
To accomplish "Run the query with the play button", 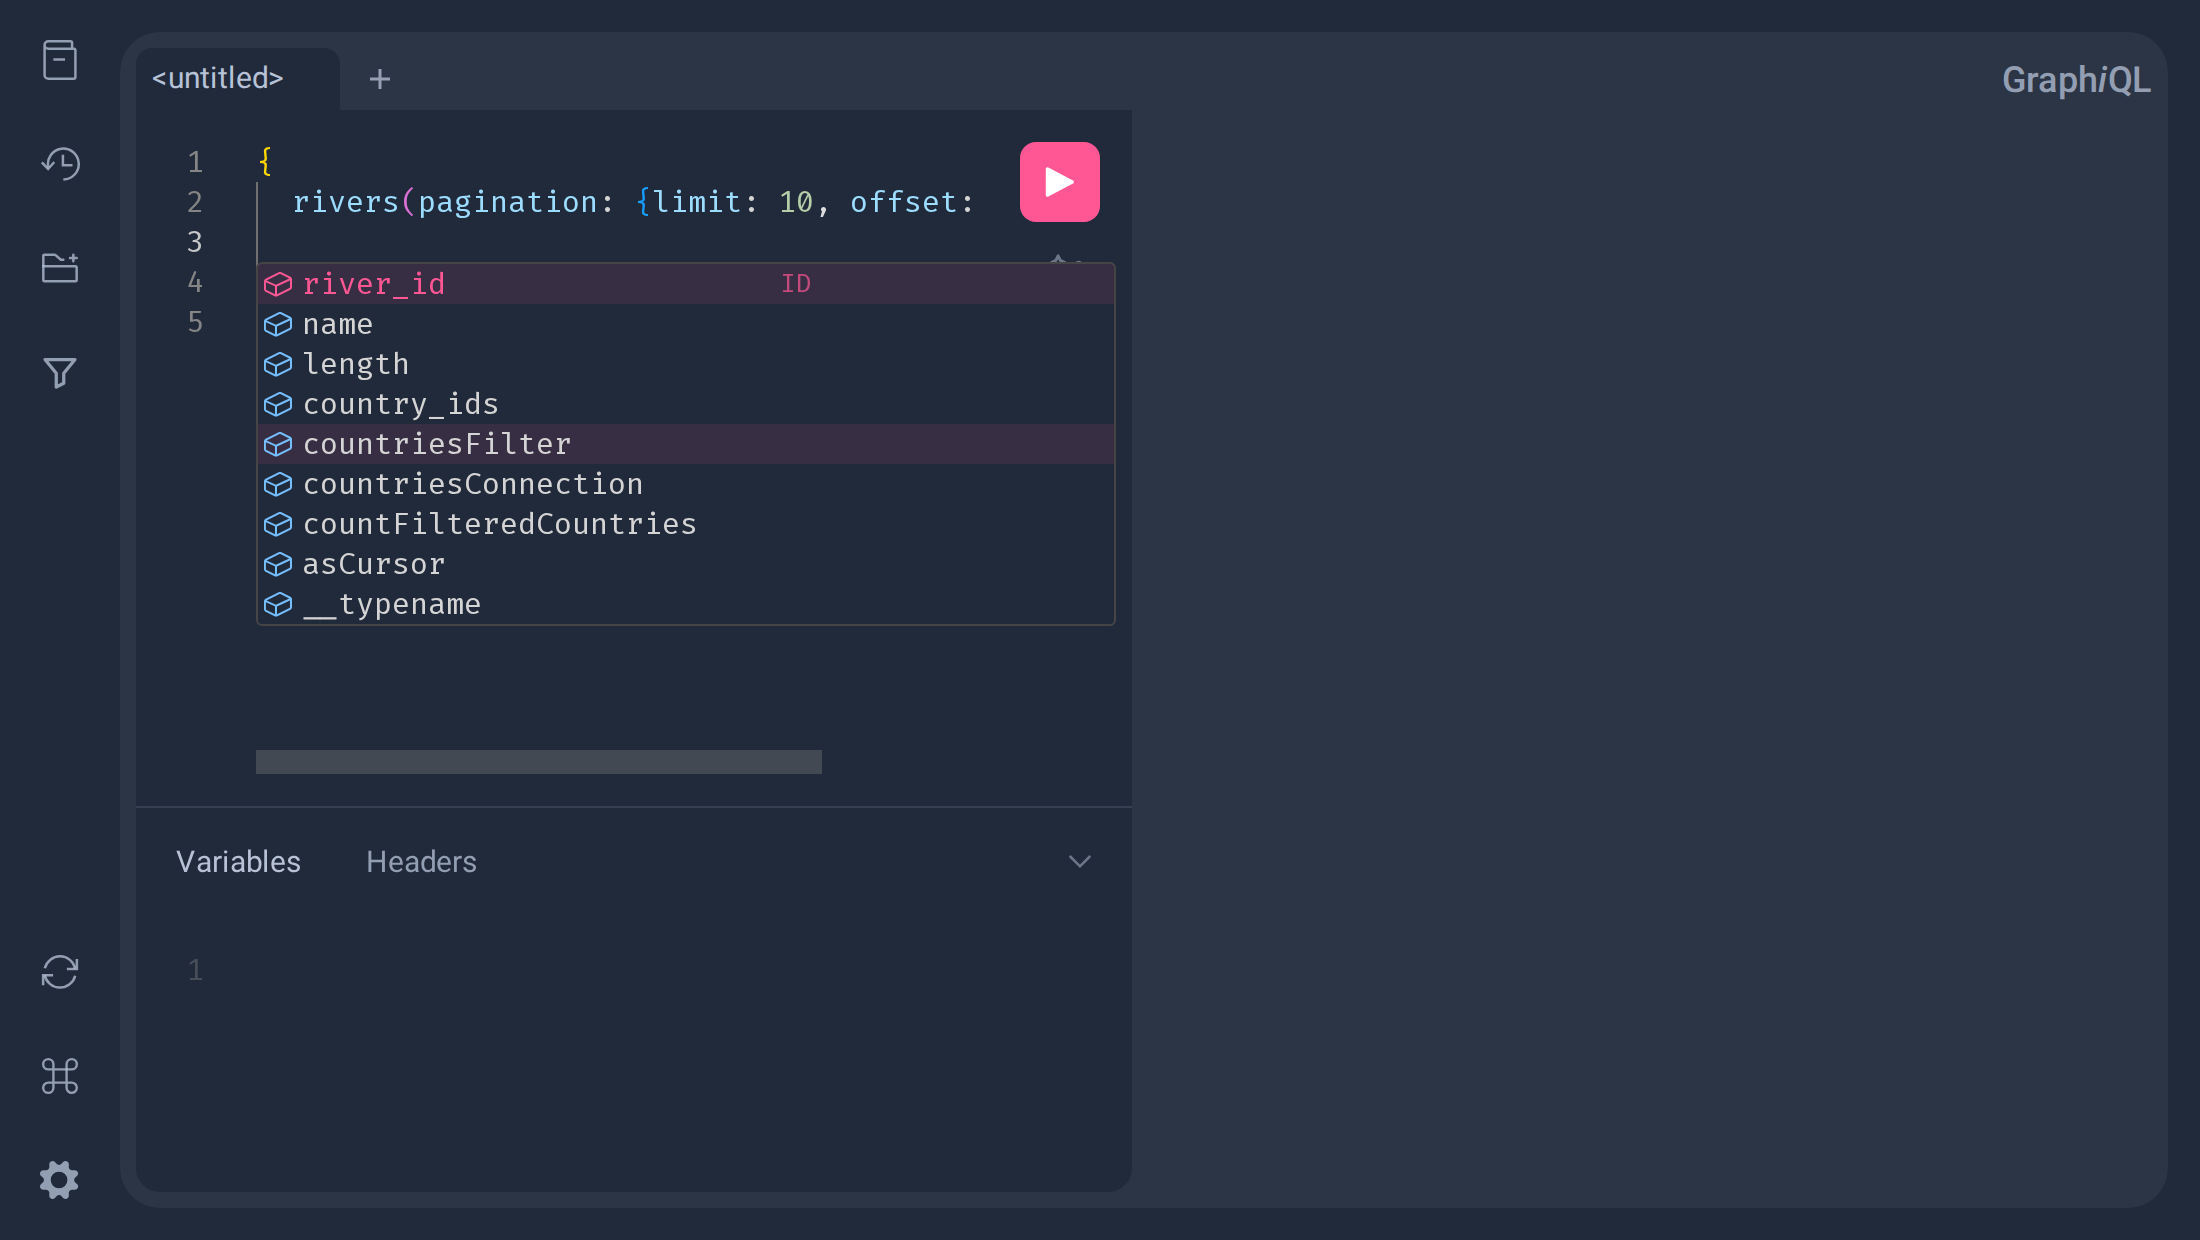I will click(1060, 182).
